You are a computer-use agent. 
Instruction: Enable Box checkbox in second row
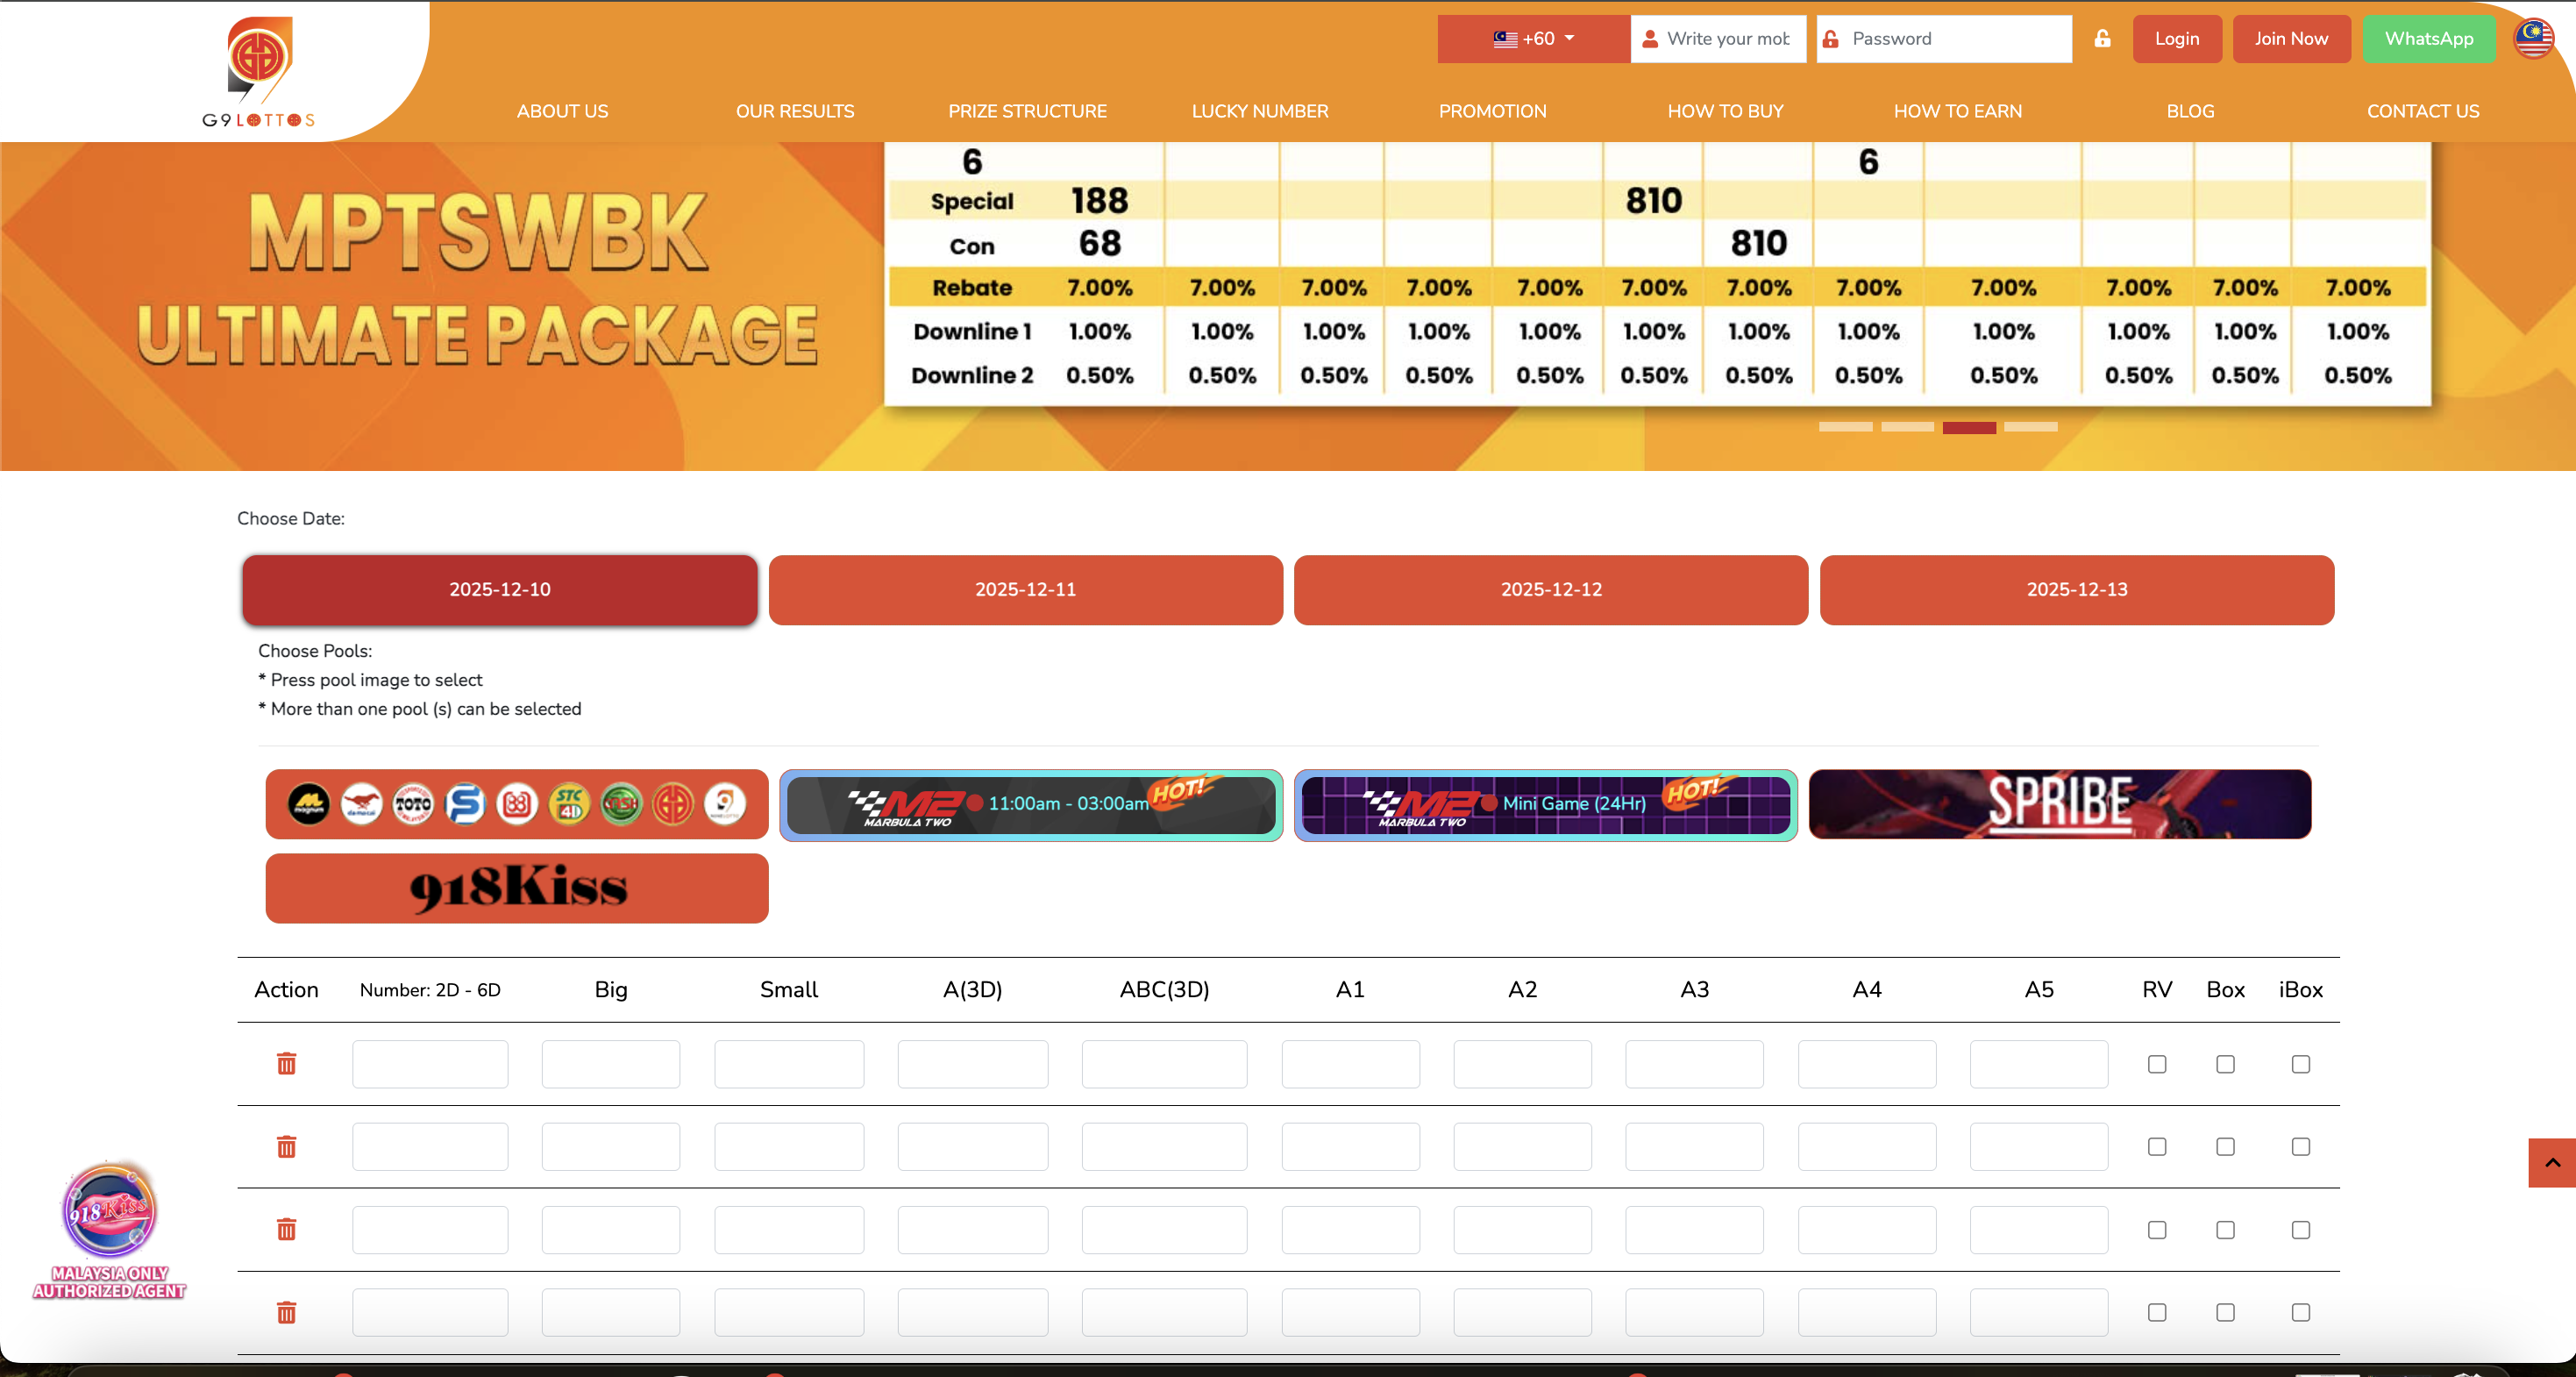click(2224, 1147)
